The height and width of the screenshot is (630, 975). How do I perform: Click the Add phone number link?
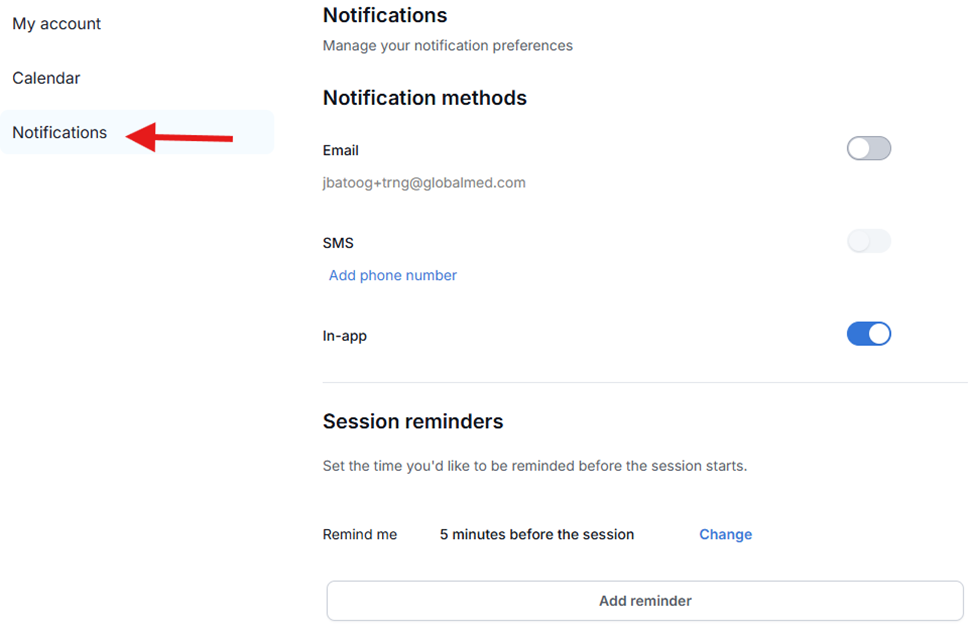393,275
